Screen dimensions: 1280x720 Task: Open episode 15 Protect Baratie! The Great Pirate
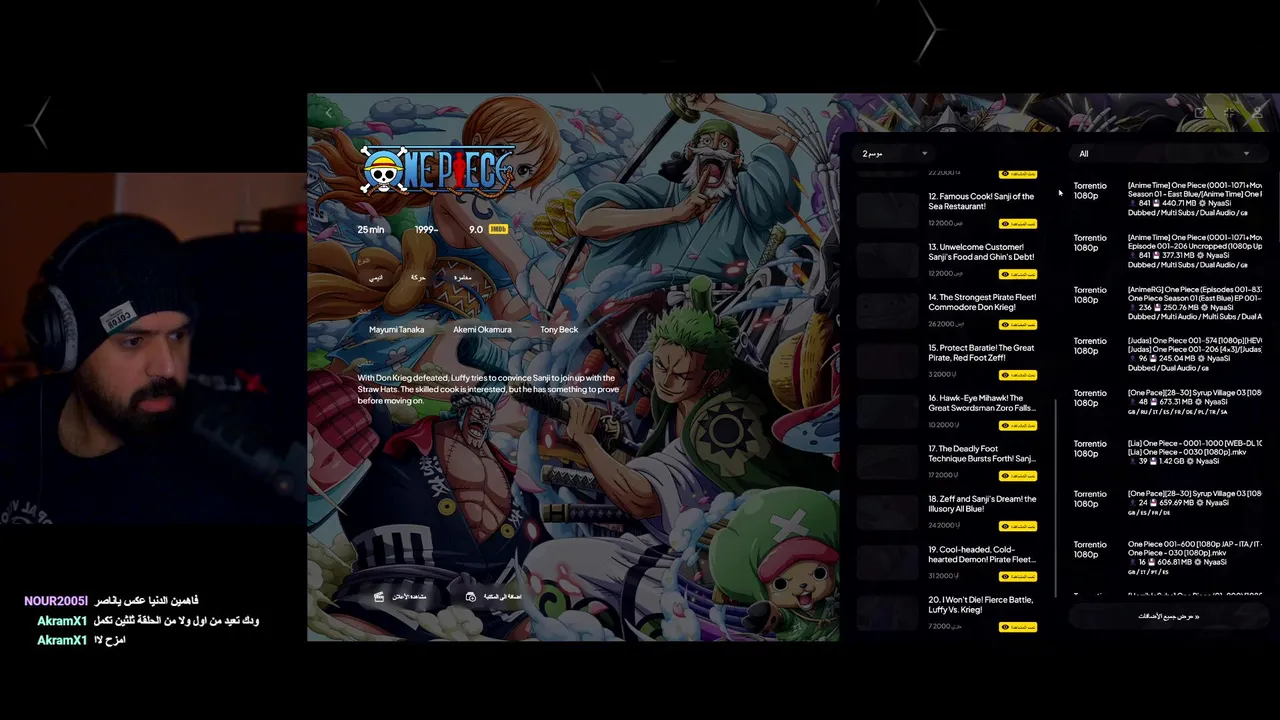tap(981, 353)
